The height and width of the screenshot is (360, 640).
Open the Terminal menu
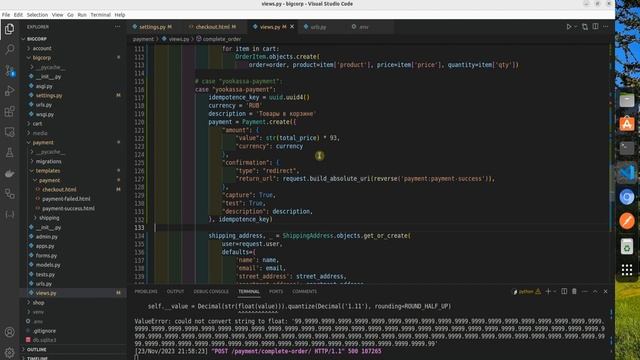100,15
